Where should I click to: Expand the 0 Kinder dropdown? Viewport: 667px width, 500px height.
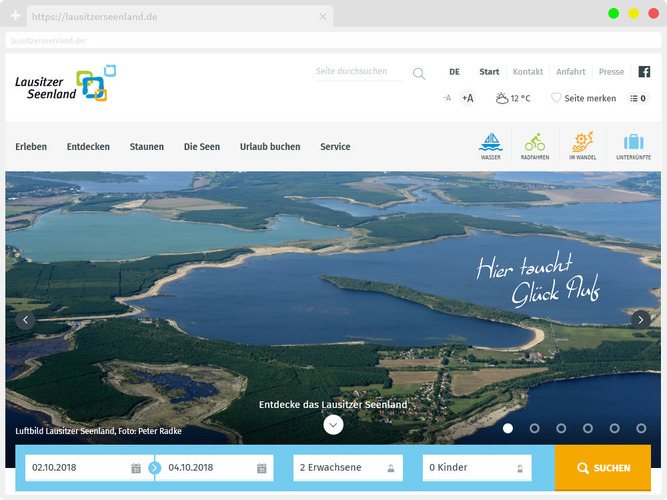click(x=476, y=468)
